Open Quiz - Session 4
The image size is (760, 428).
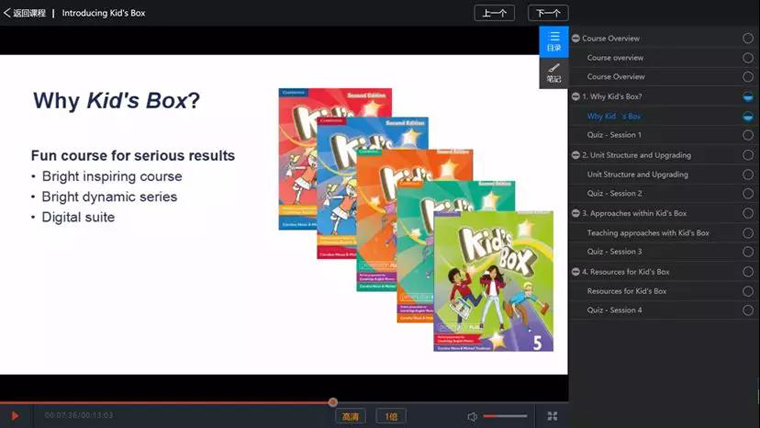614,310
